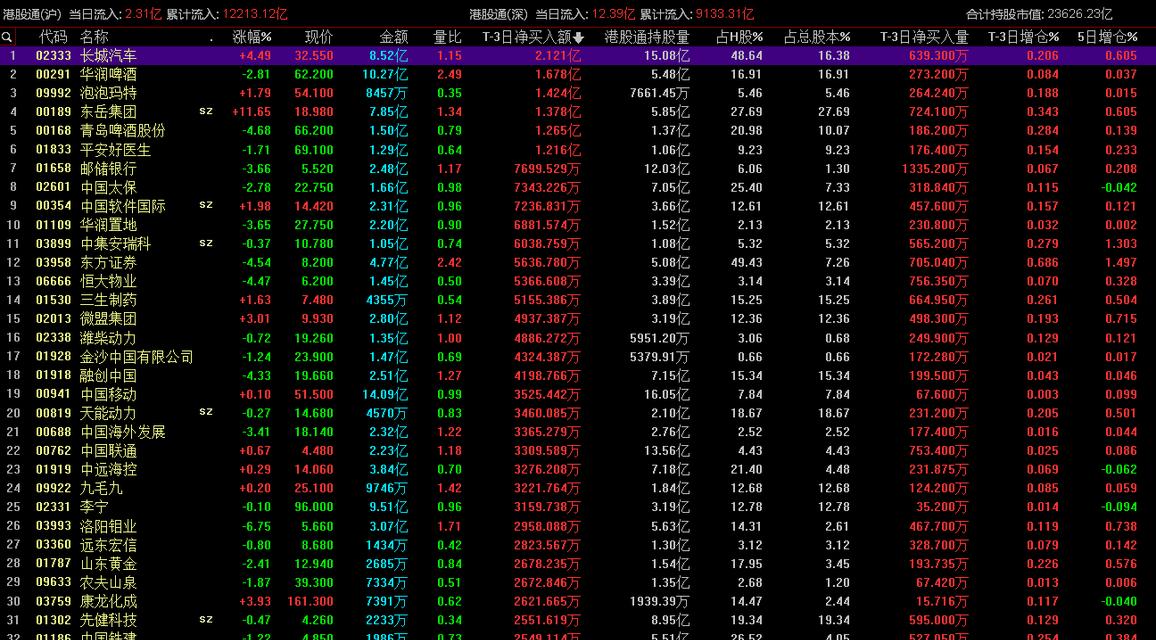Sort by 金额 column header

[394, 37]
